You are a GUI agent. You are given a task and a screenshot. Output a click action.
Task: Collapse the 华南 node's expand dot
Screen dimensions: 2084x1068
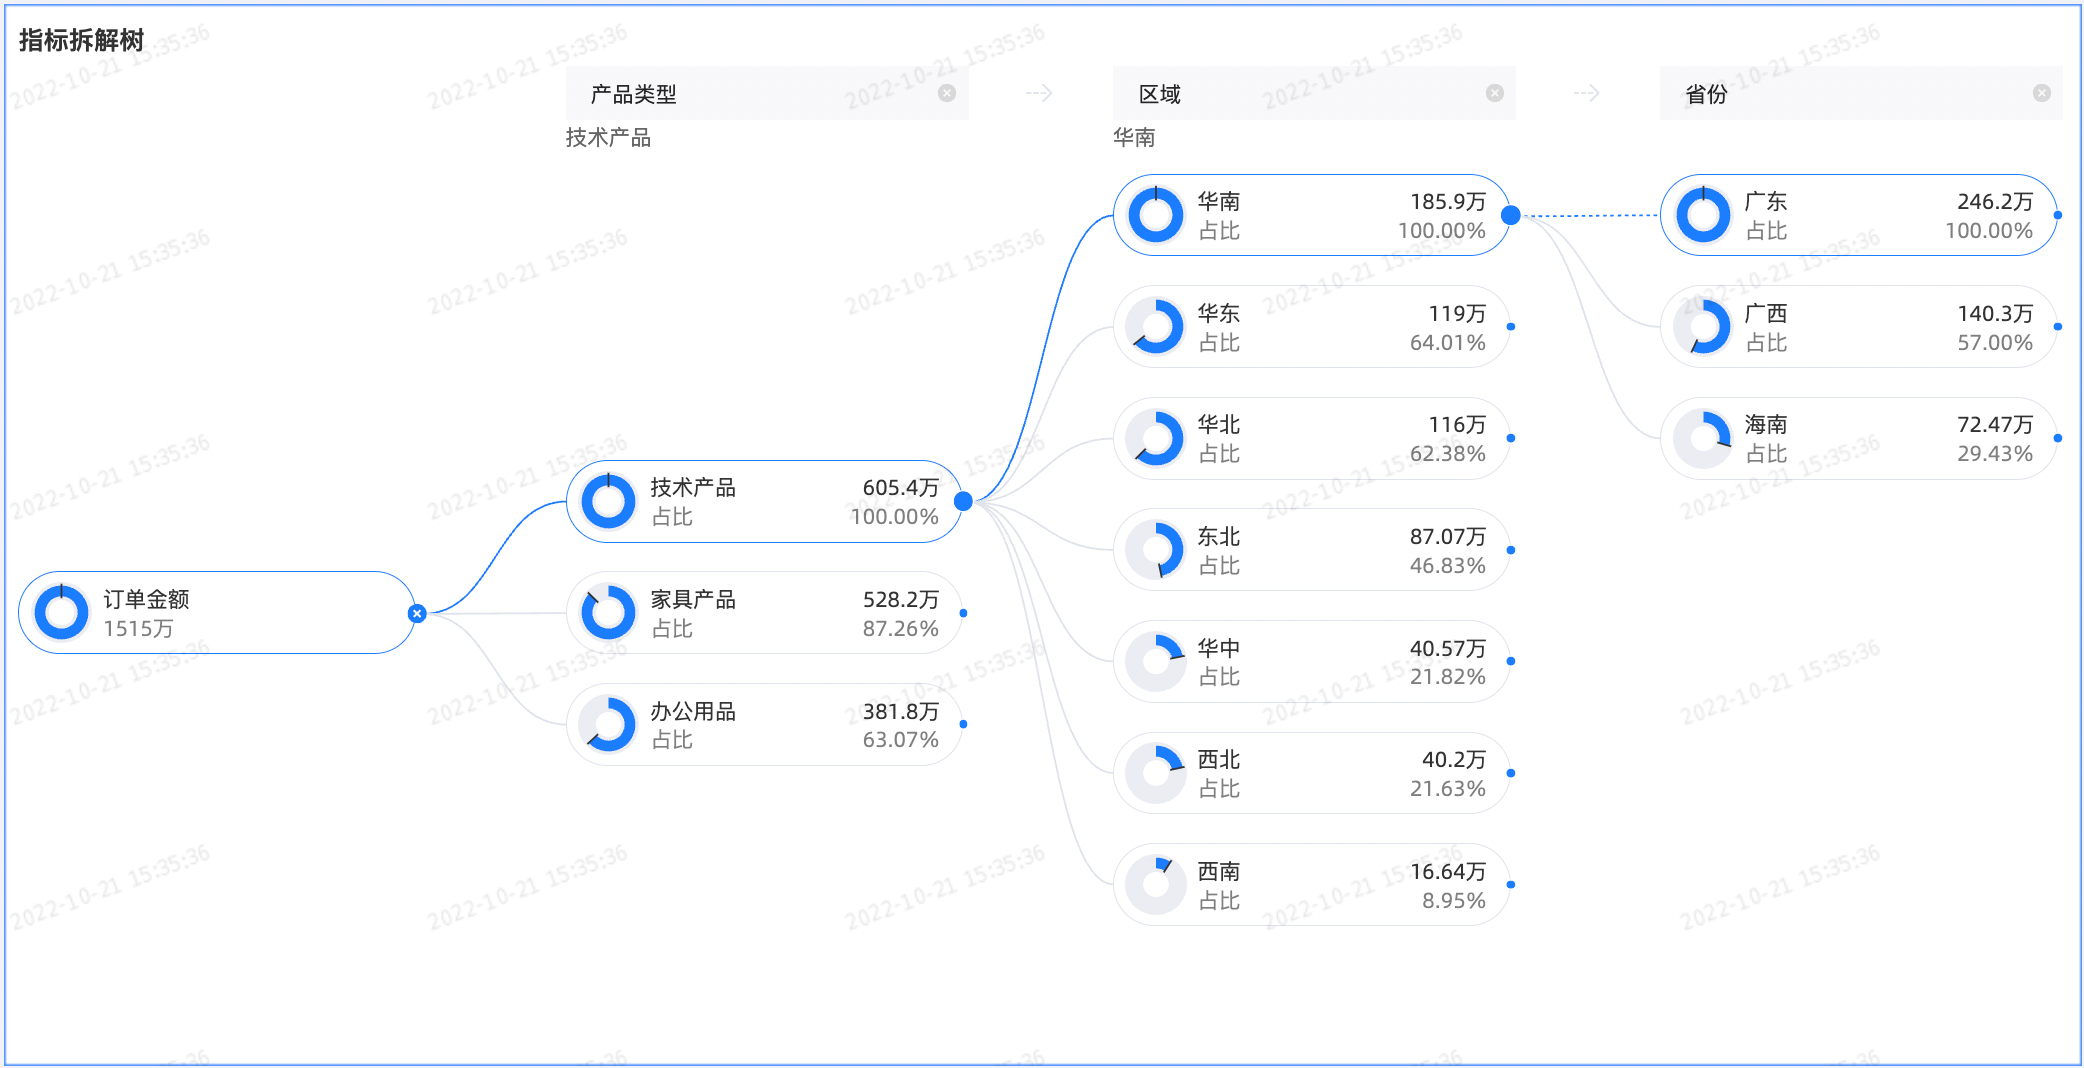coord(1511,215)
